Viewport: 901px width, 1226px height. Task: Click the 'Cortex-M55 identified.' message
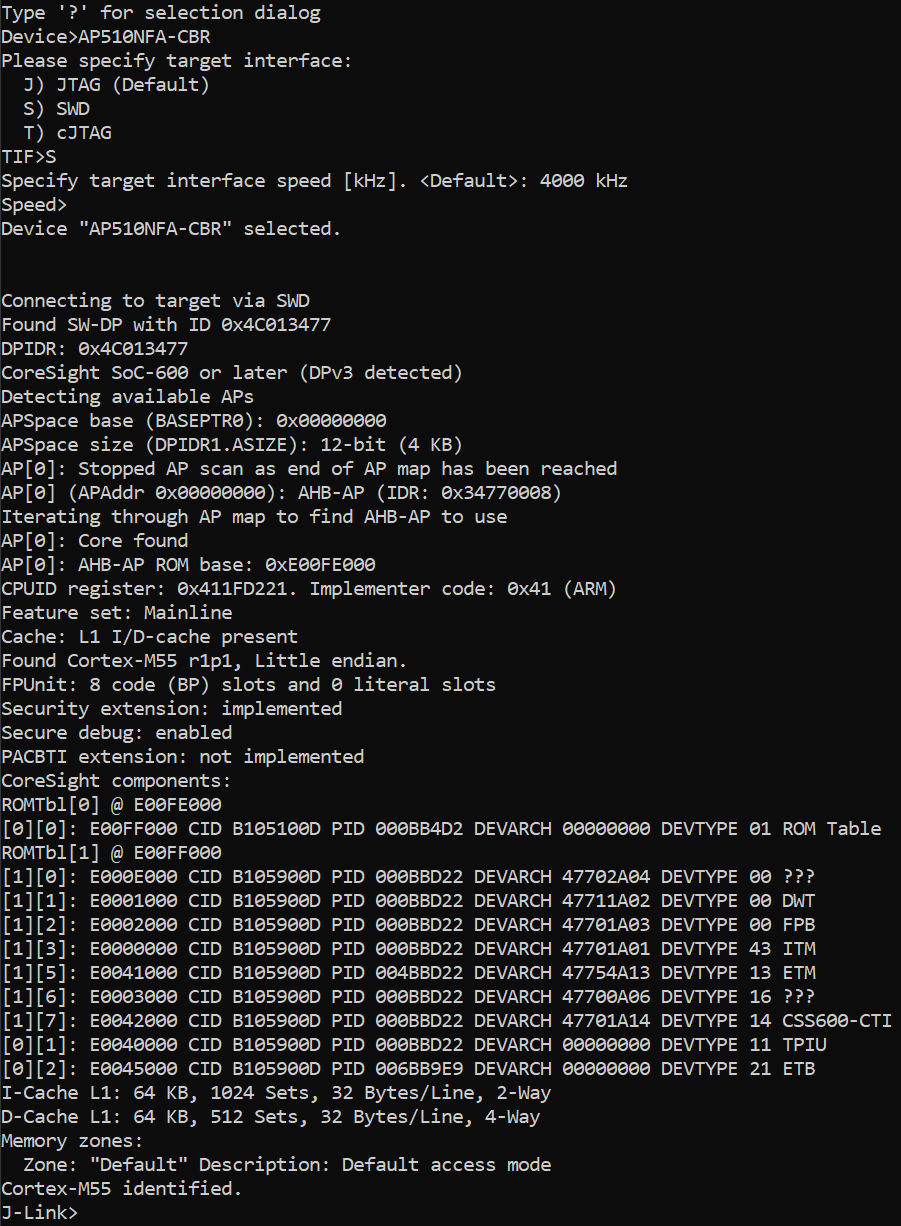(x=121, y=1189)
